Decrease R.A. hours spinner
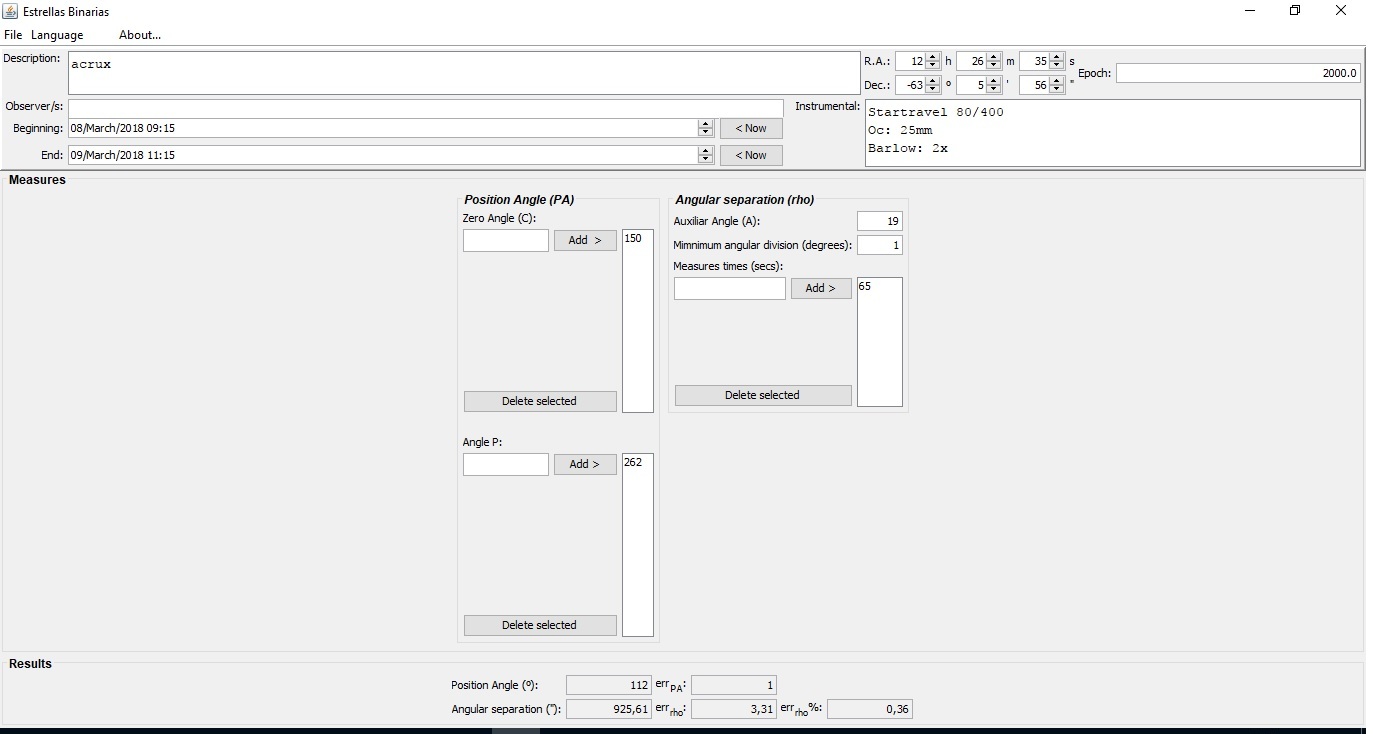This screenshot has width=1373, height=734. (x=933, y=65)
